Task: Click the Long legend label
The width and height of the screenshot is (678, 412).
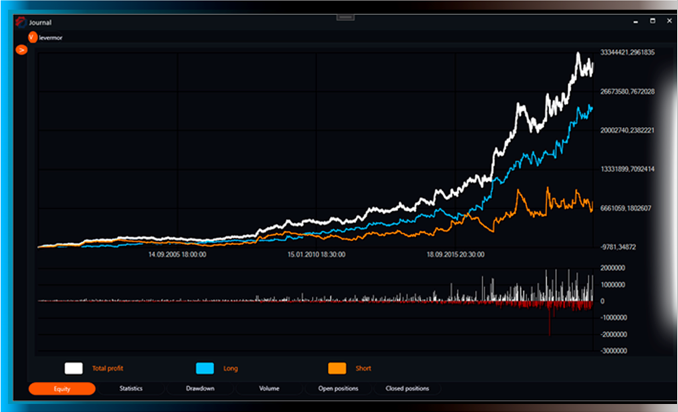Action: pyautogui.click(x=230, y=368)
